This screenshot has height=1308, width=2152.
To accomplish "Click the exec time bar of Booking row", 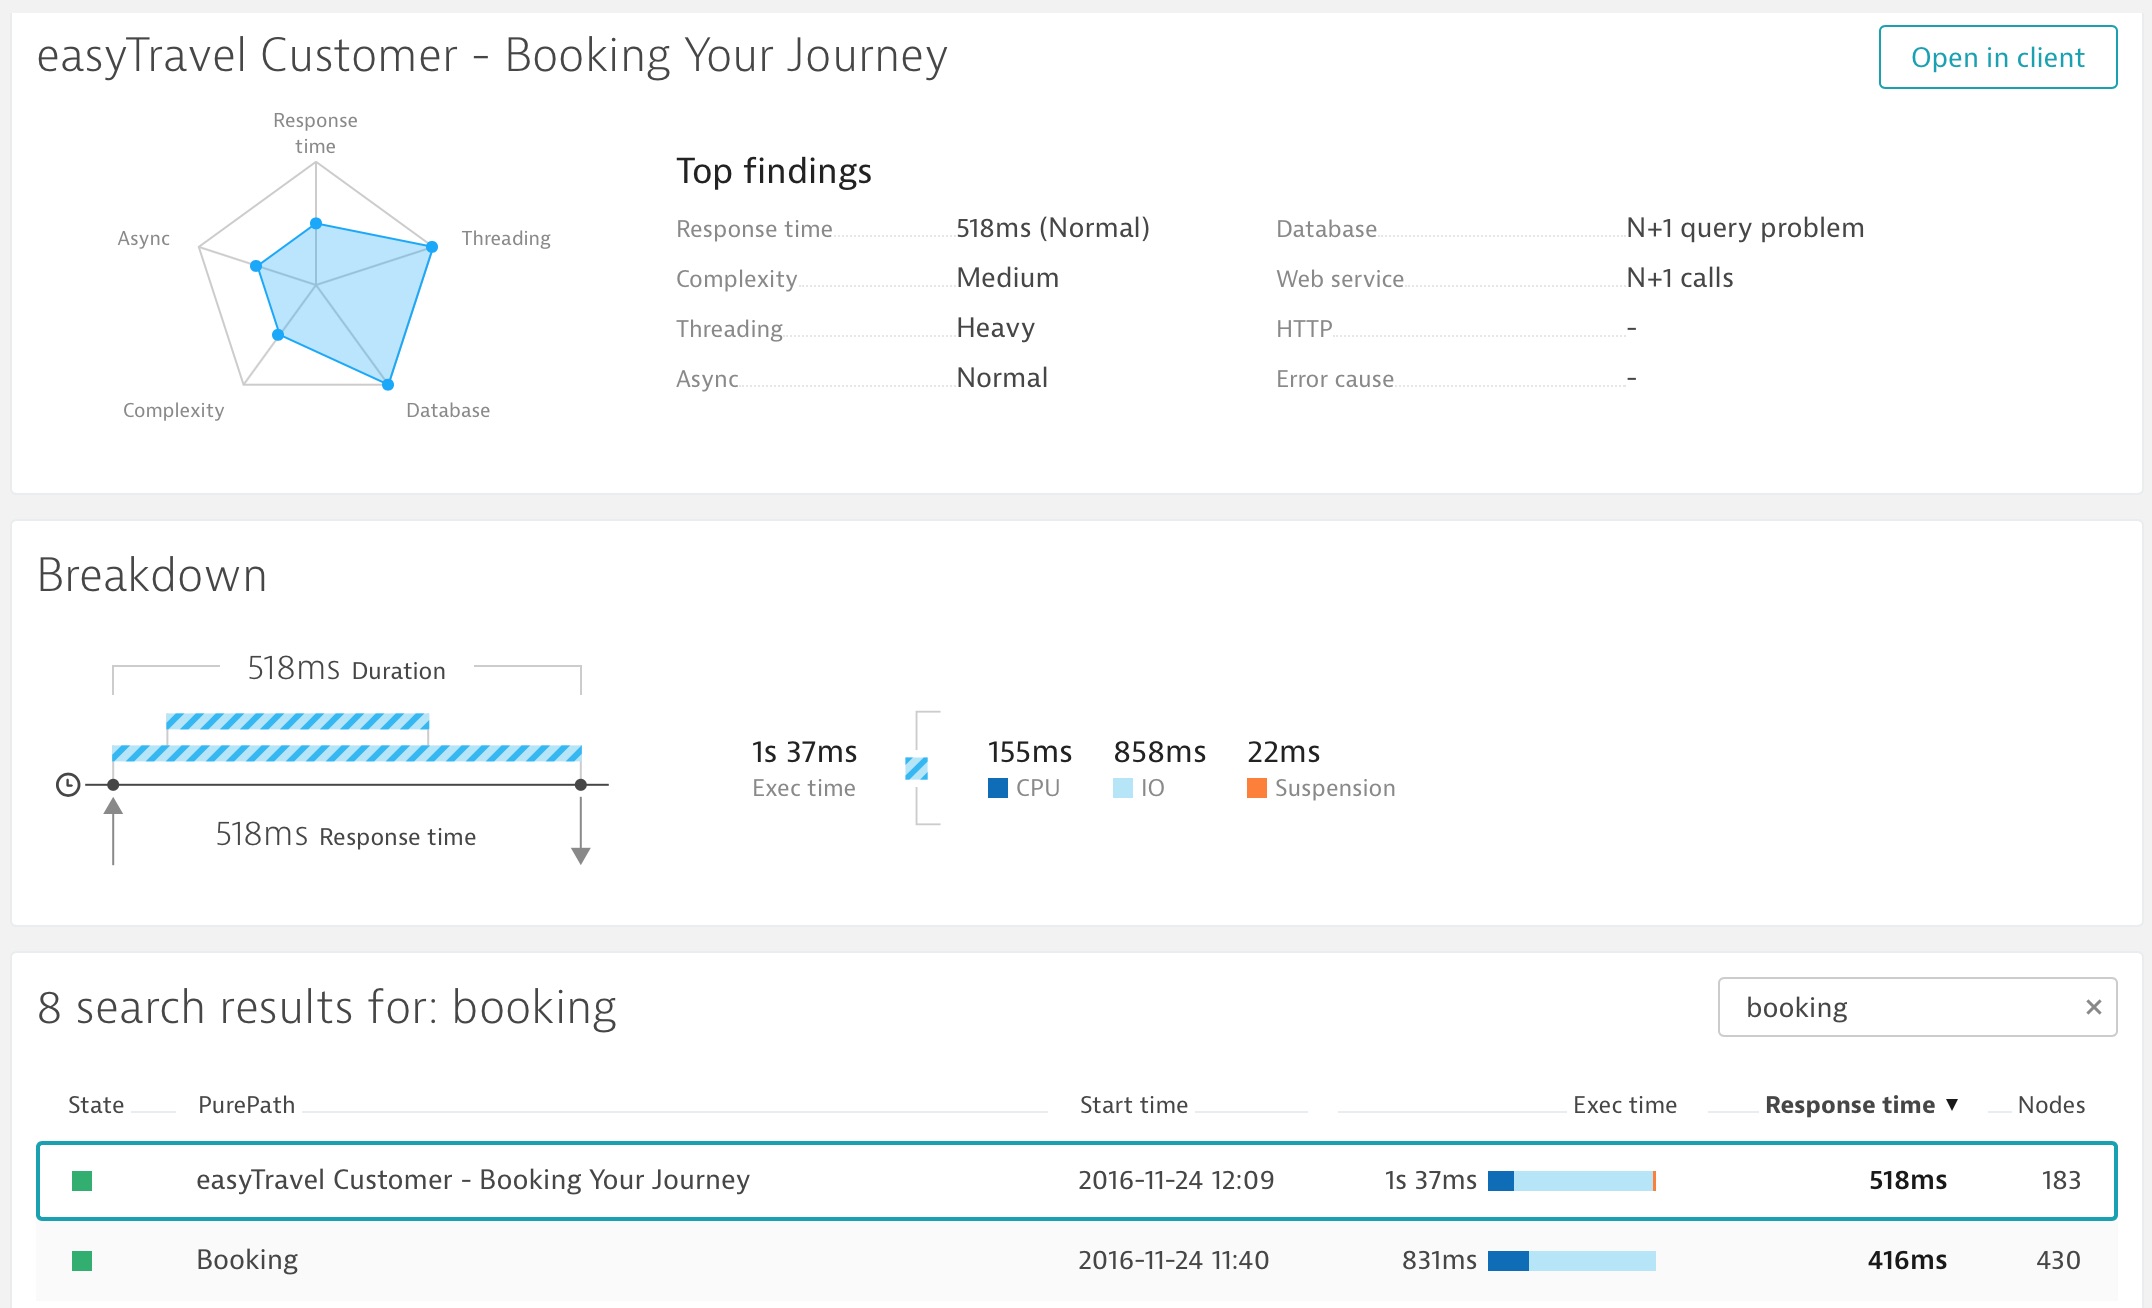I will tap(1572, 1261).
